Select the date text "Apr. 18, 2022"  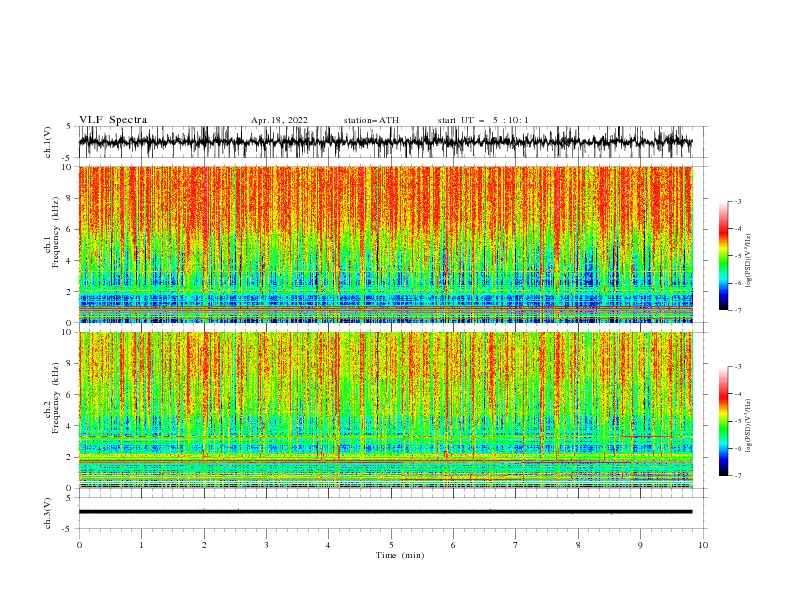pyautogui.click(x=279, y=120)
